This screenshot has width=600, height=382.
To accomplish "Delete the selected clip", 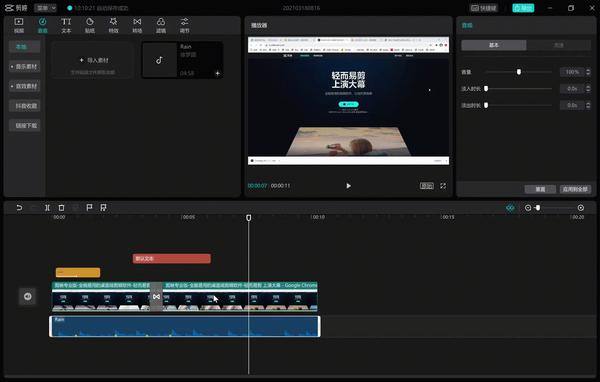I will point(61,207).
